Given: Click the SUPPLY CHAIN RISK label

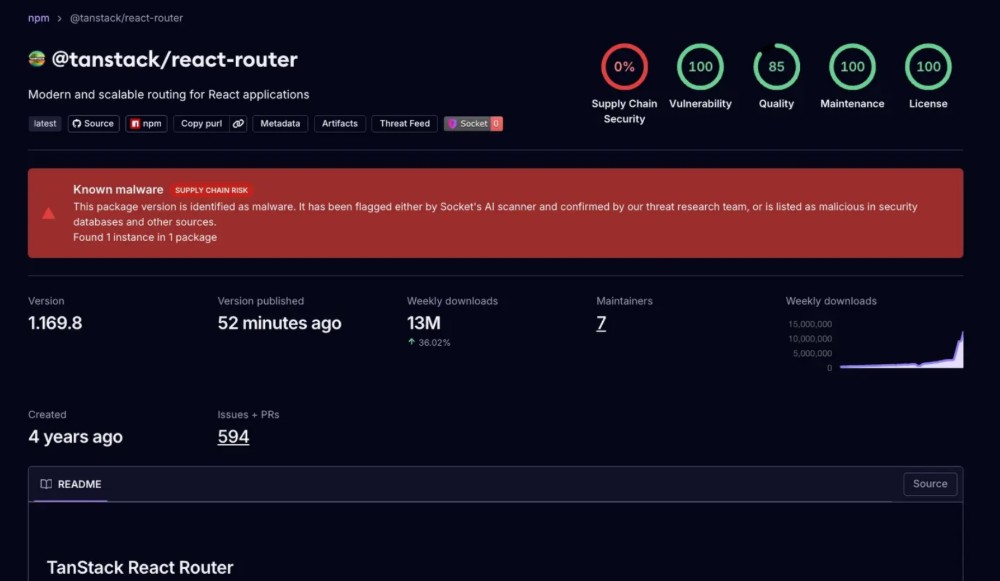Looking at the screenshot, I should tap(211, 190).
